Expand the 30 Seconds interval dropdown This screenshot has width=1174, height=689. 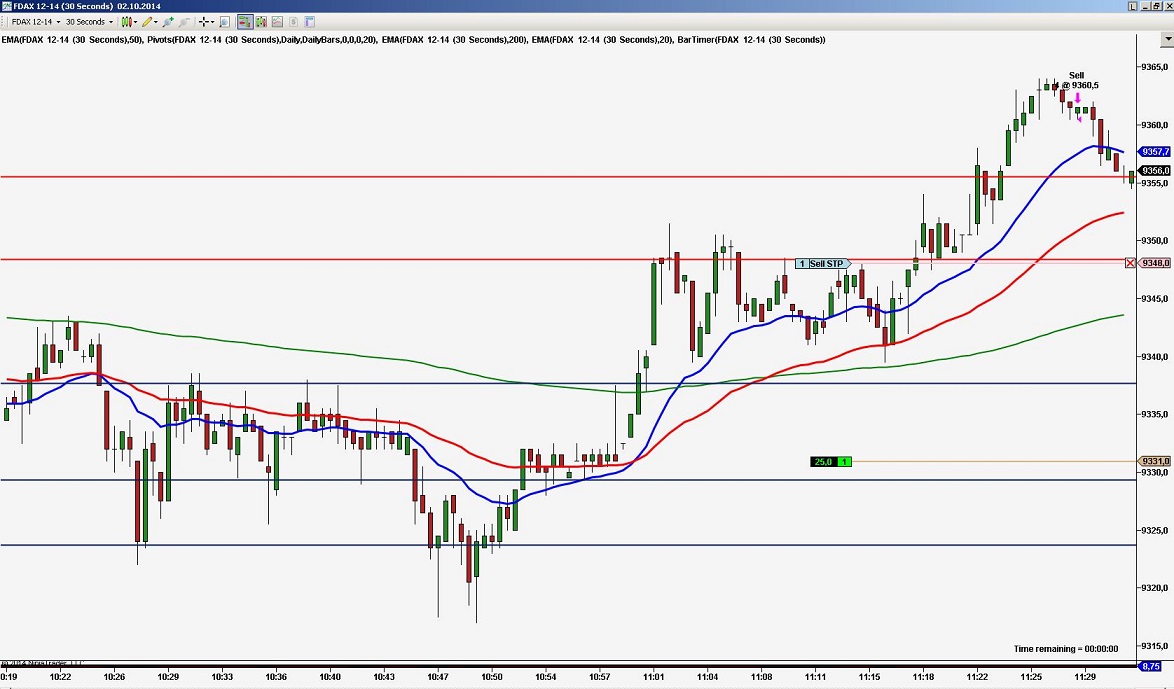pos(112,21)
